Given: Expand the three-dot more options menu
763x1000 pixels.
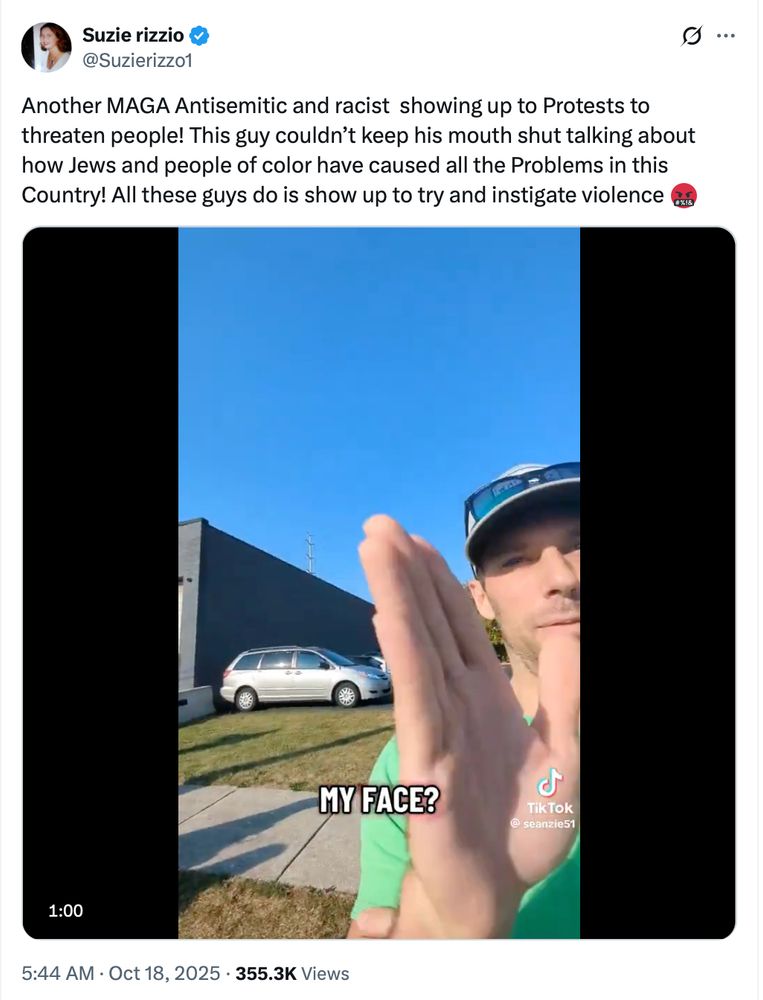Looking at the screenshot, I should 726,36.
